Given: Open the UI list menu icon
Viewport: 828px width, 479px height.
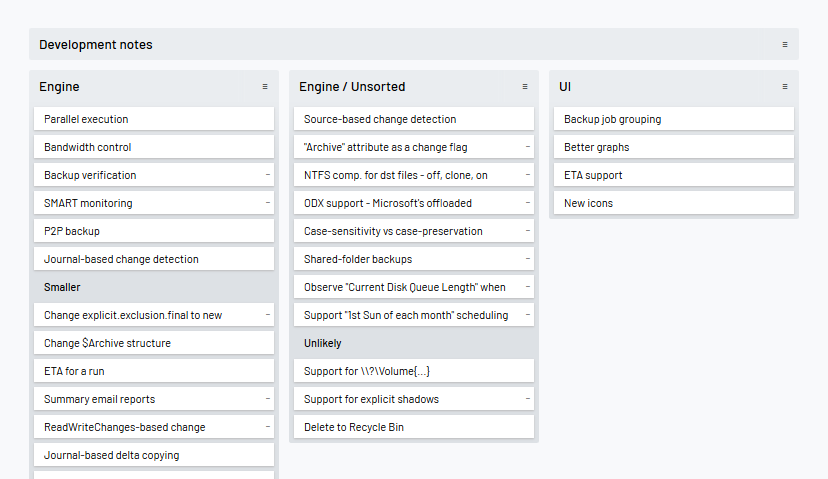Looking at the screenshot, I should point(785,87).
